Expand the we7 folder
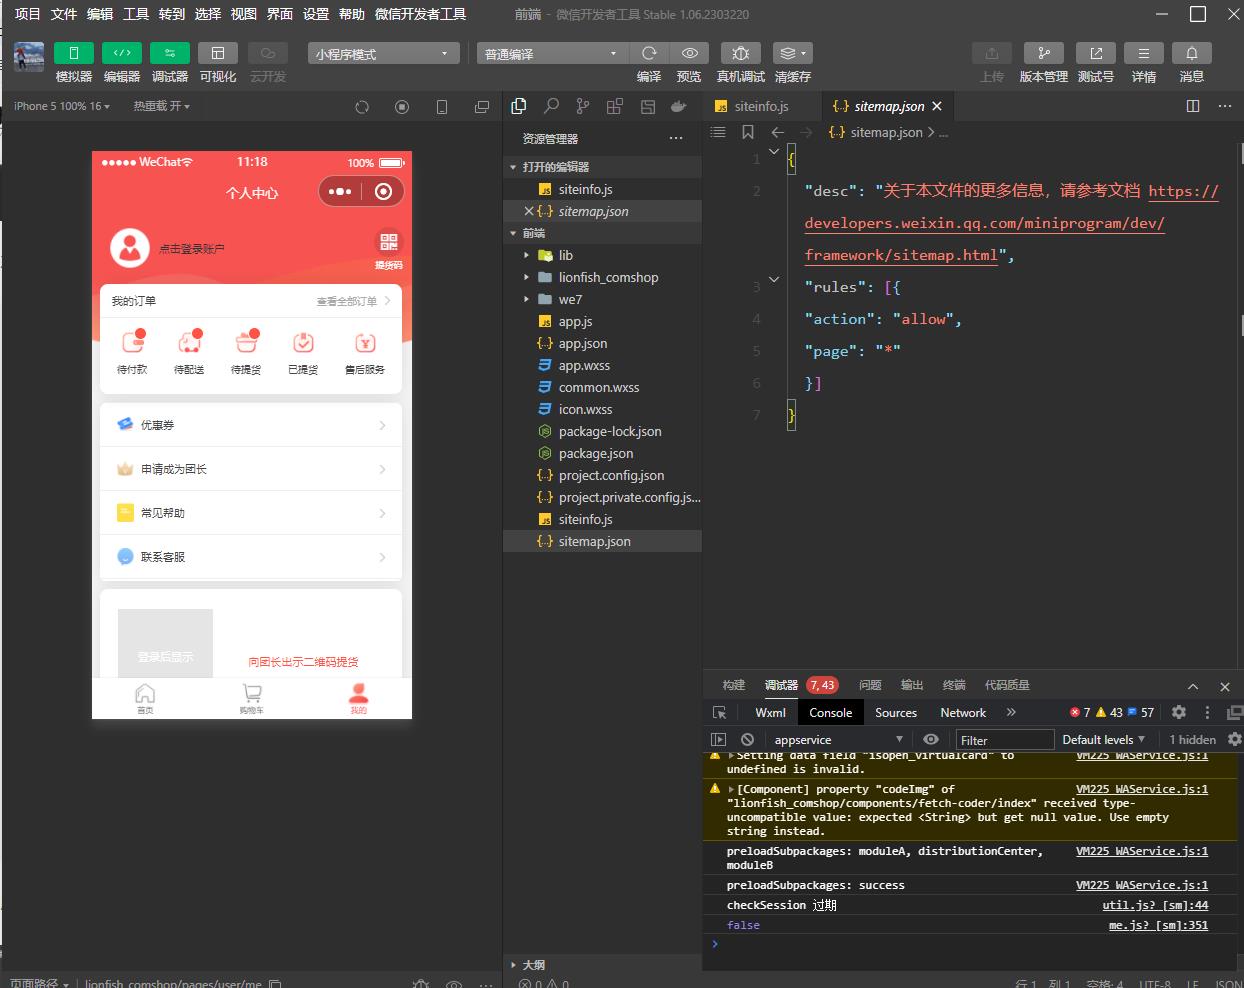The height and width of the screenshot is (988, 1244). tap(602, 299)
